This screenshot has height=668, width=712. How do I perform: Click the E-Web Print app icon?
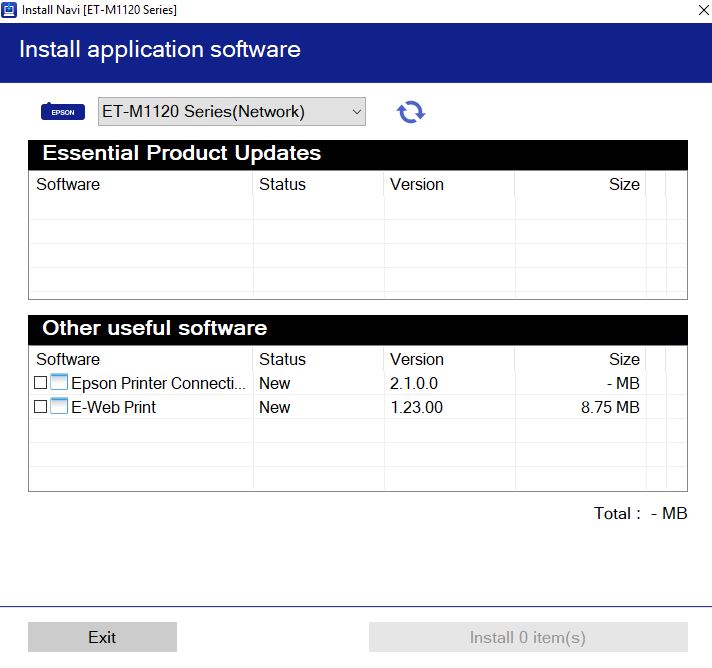coord(59,406)
